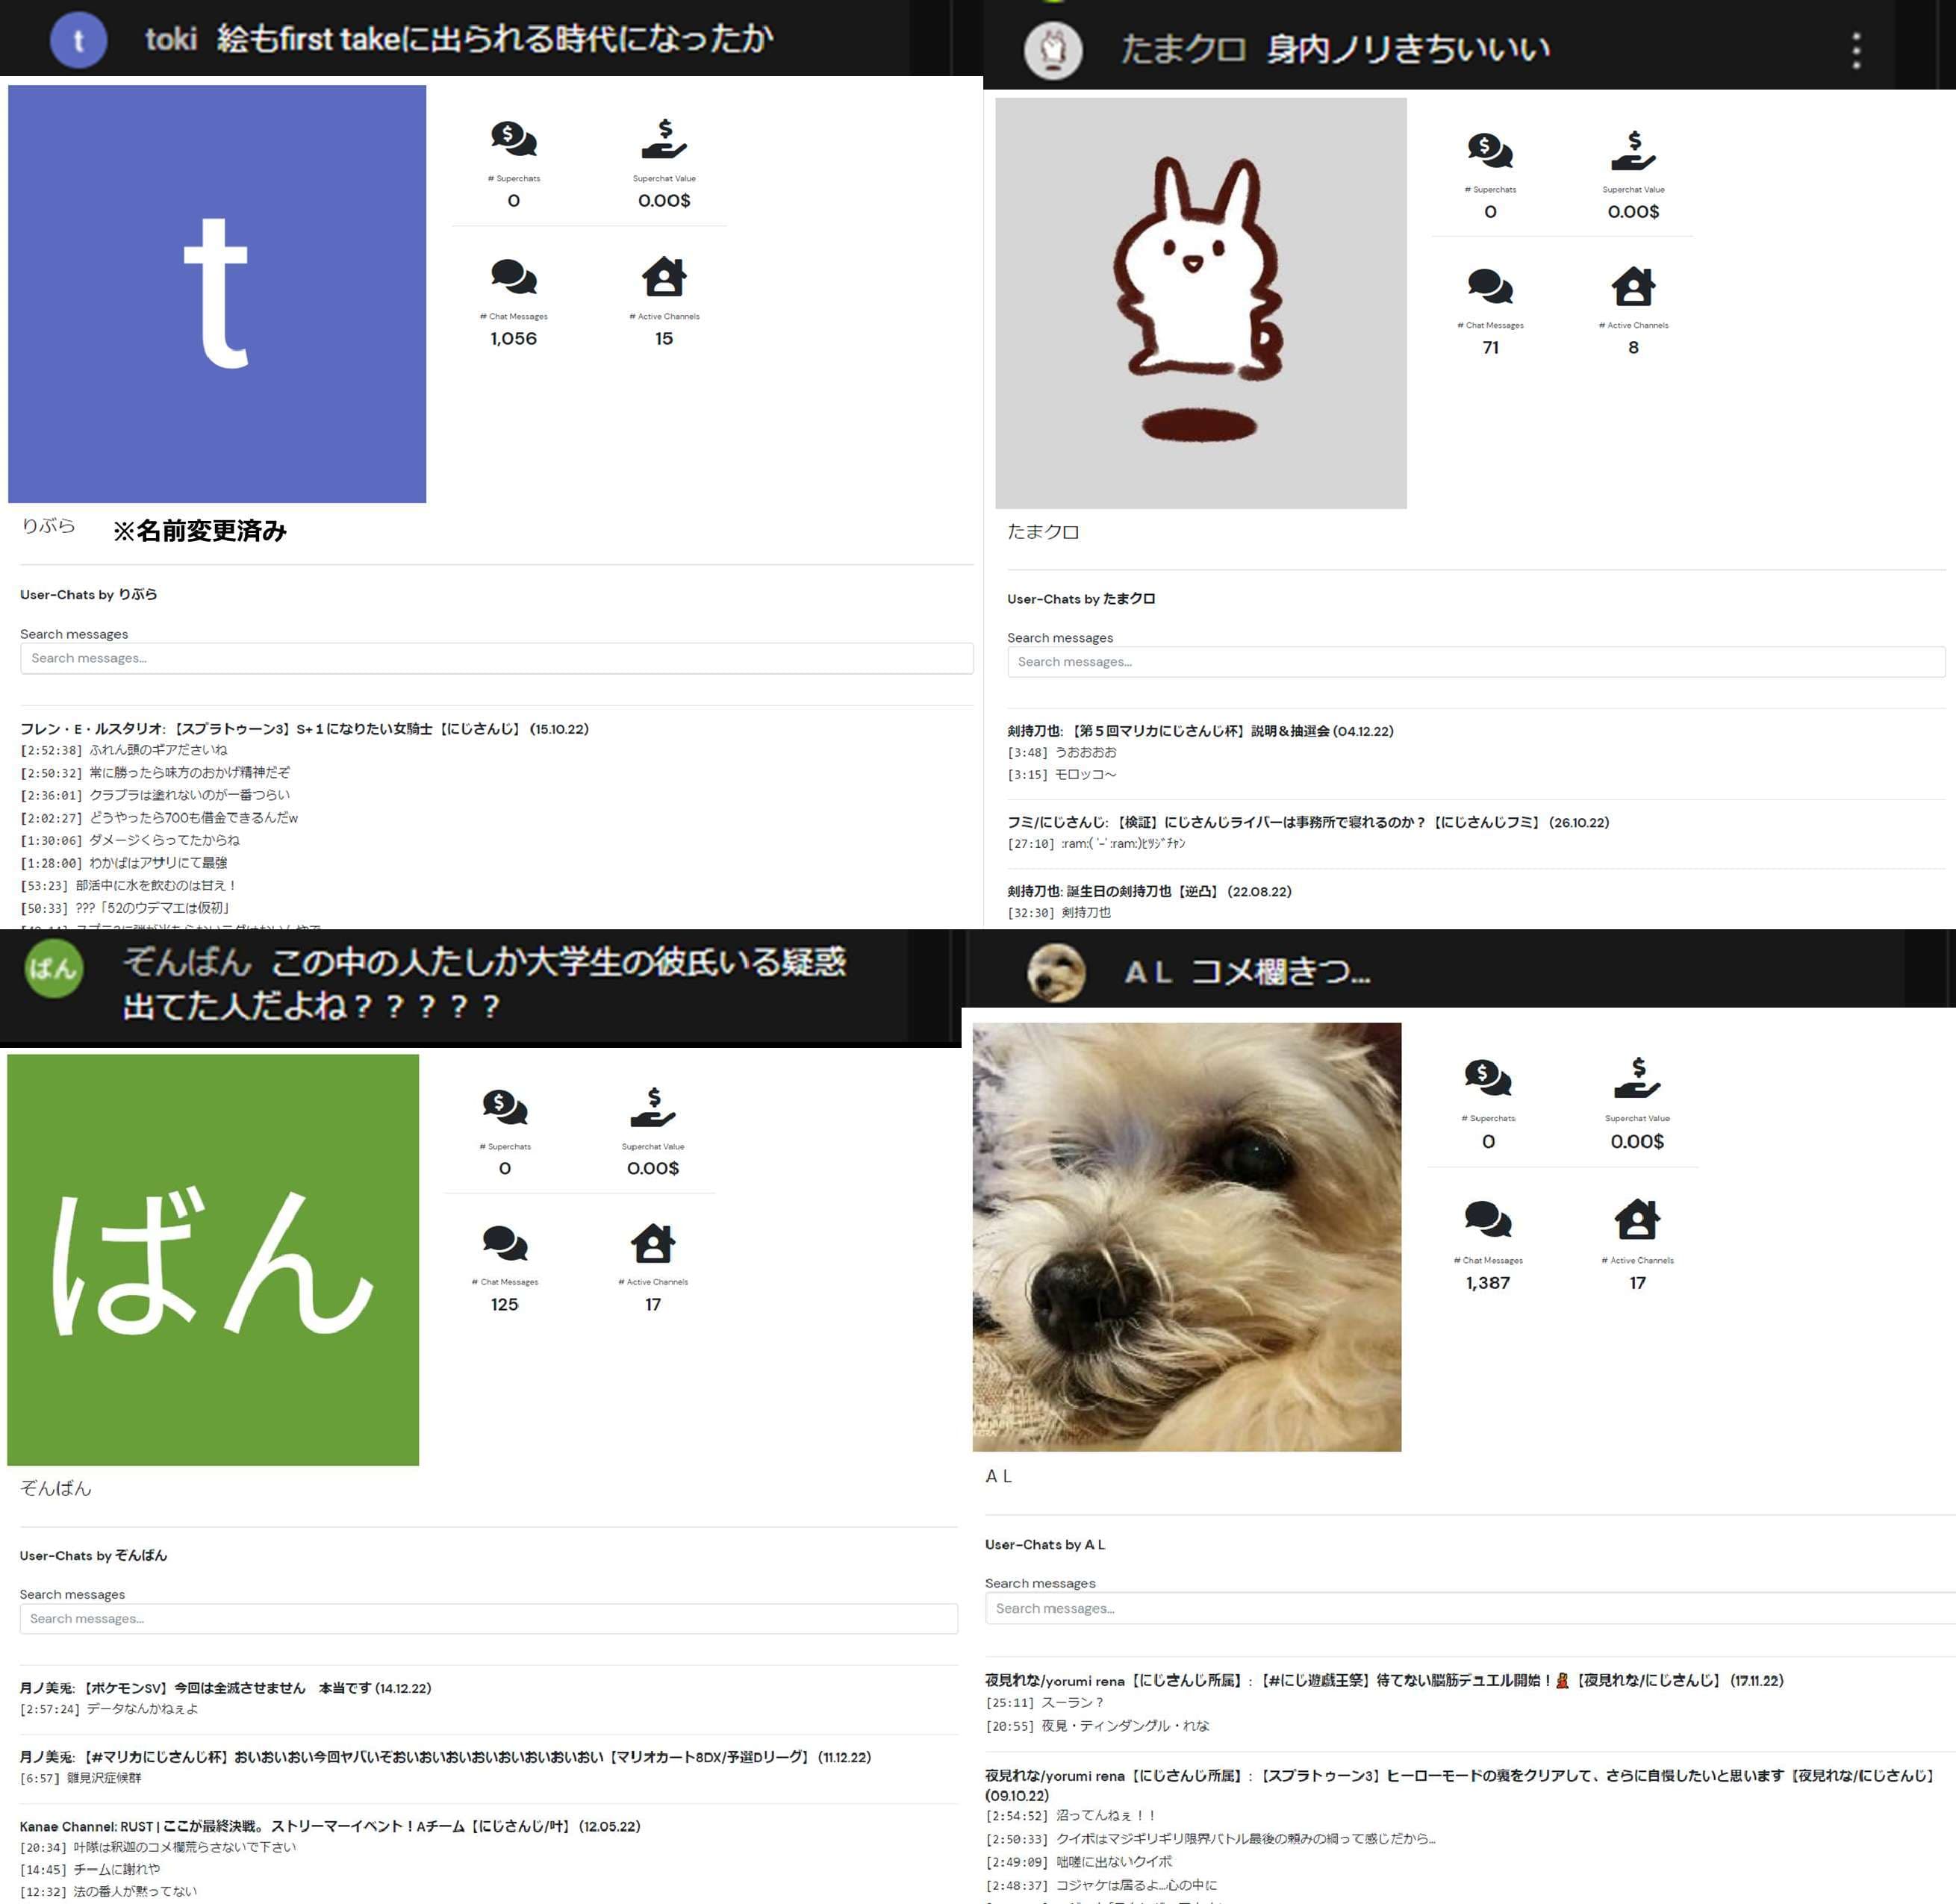Open the three-dot menu on the たまクロ chat
This screenshot has height=1904, width=1956.
[x=1856, y=50]
